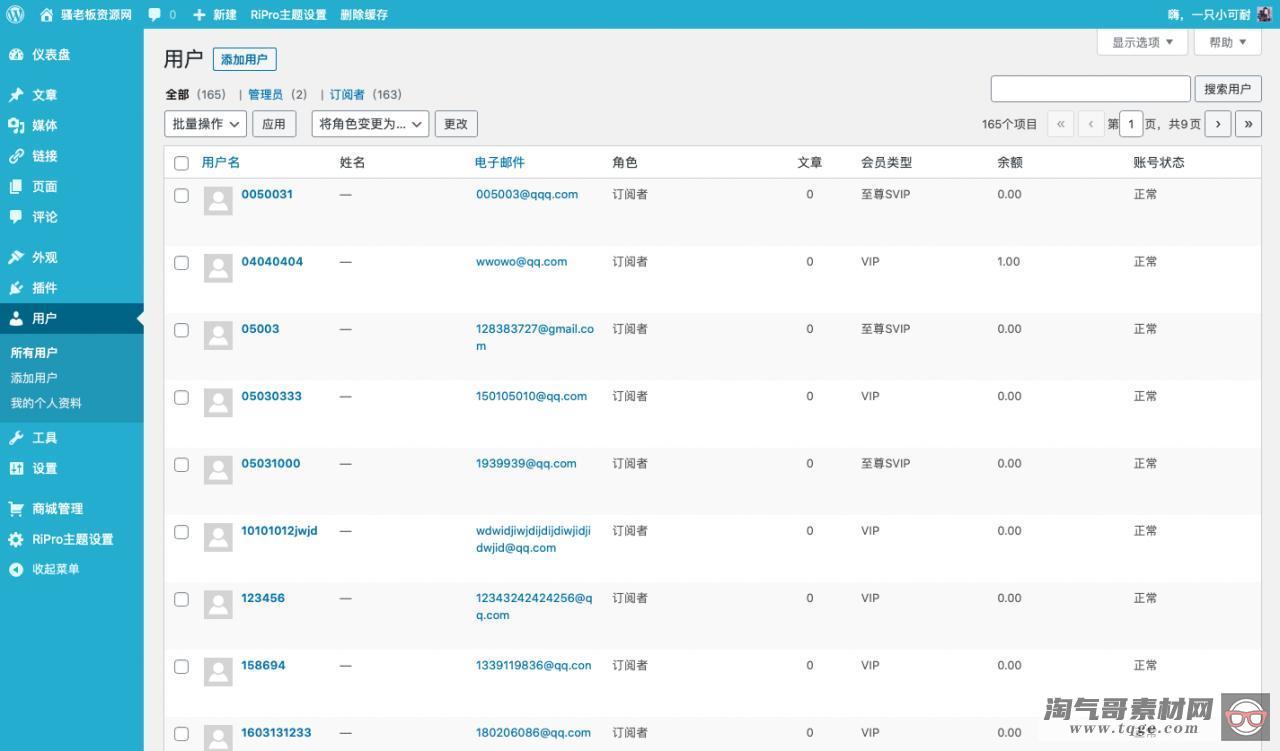This screenshot has height=751, width=1280.
Task: Click the RiPro theme gear icon
Action: [16, 539]
